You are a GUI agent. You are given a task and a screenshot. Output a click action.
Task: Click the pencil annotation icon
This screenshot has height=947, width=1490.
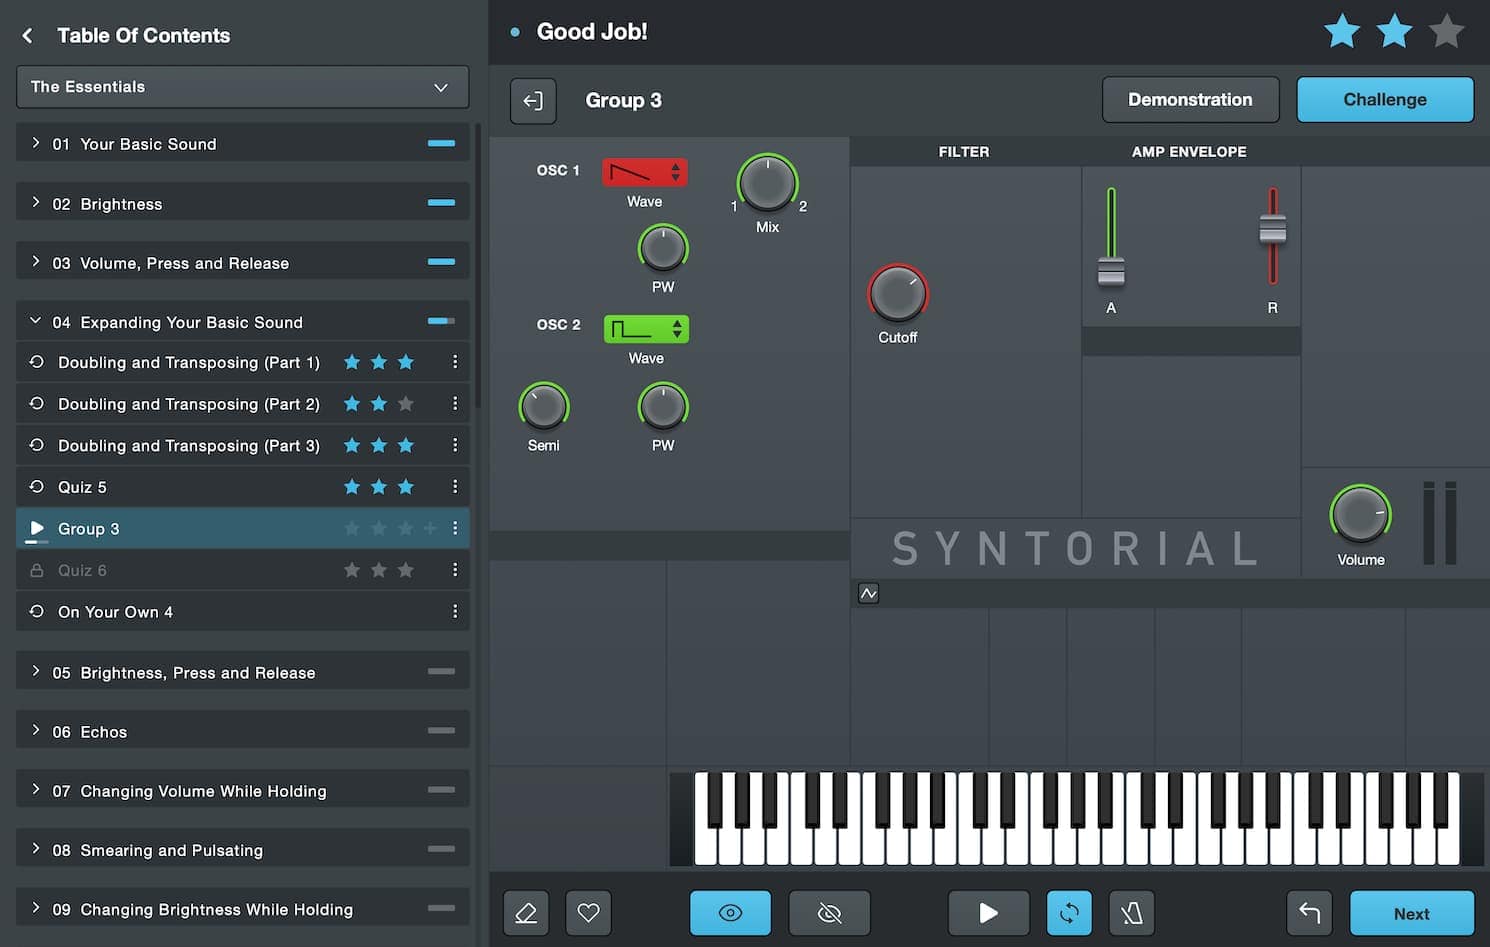coord(526,913)
